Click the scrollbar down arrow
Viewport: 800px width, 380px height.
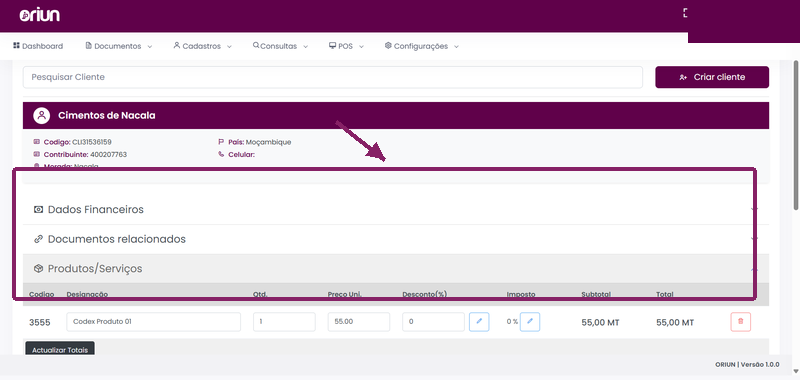pyautogui.click(x=796, y=371)
